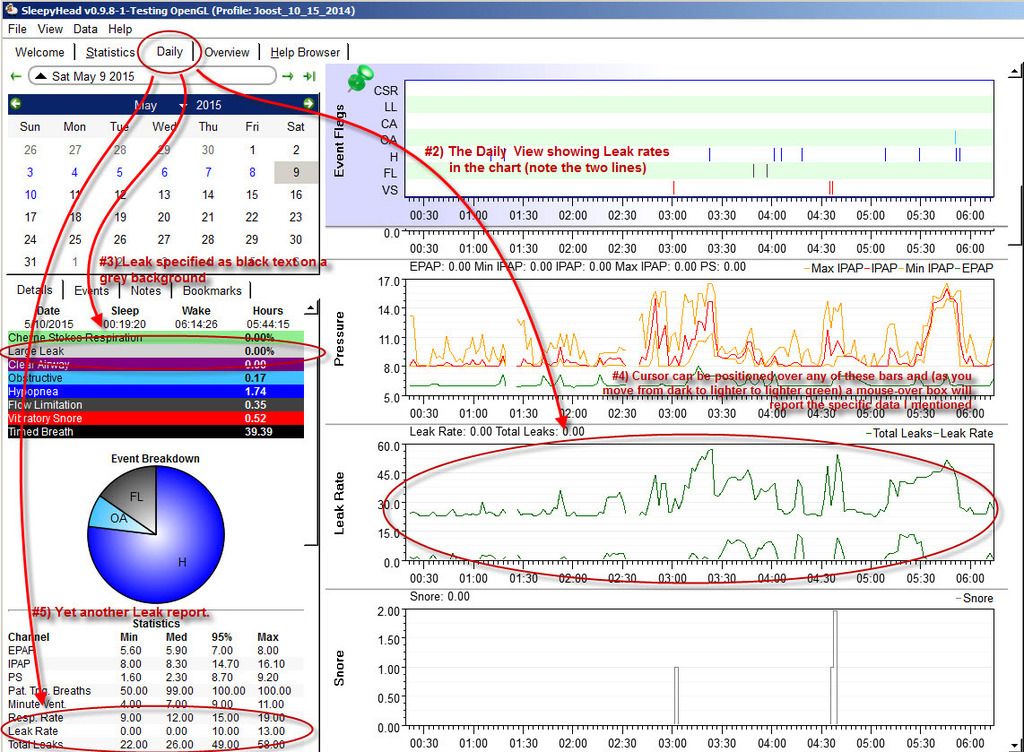Click Hours value '05:44:15'

click(x=268, y=324)
